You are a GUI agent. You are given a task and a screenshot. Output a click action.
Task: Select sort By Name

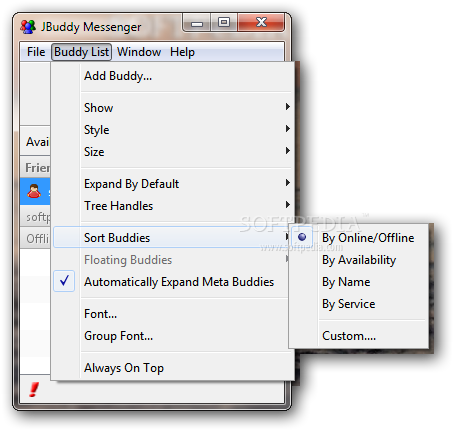(359, 282)
